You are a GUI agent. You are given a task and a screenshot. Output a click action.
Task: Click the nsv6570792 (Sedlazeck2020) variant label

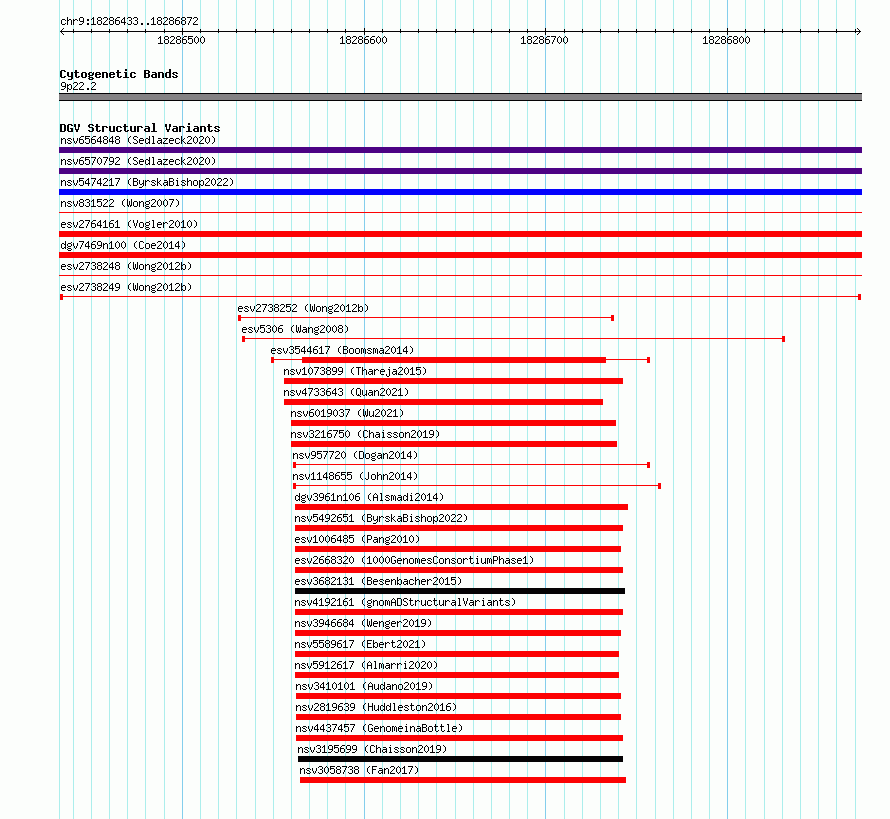click(x=138, y=161)
